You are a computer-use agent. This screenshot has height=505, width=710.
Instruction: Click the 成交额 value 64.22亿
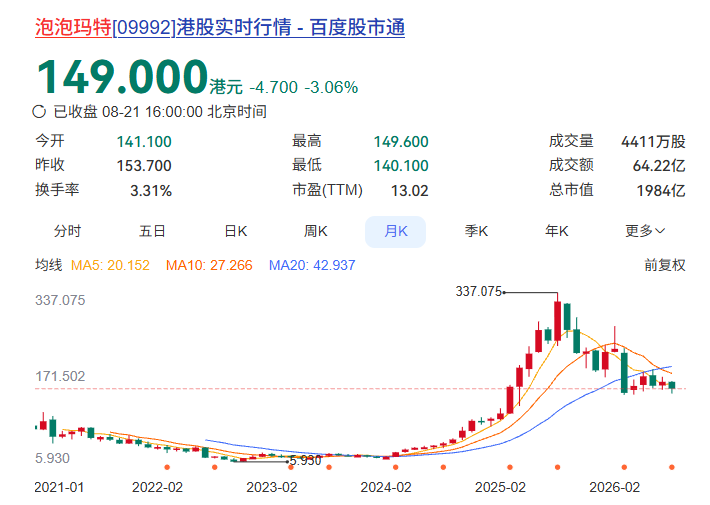tap(659, 166)
